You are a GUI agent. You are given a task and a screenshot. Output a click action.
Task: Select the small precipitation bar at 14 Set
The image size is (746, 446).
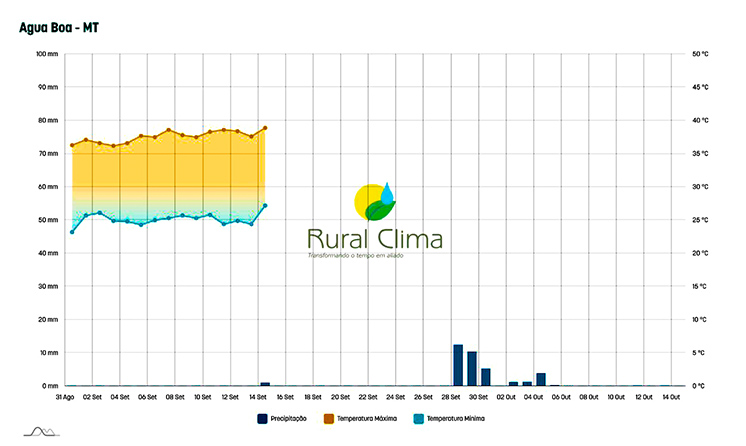pyautogui.click(x=265, y=383)
